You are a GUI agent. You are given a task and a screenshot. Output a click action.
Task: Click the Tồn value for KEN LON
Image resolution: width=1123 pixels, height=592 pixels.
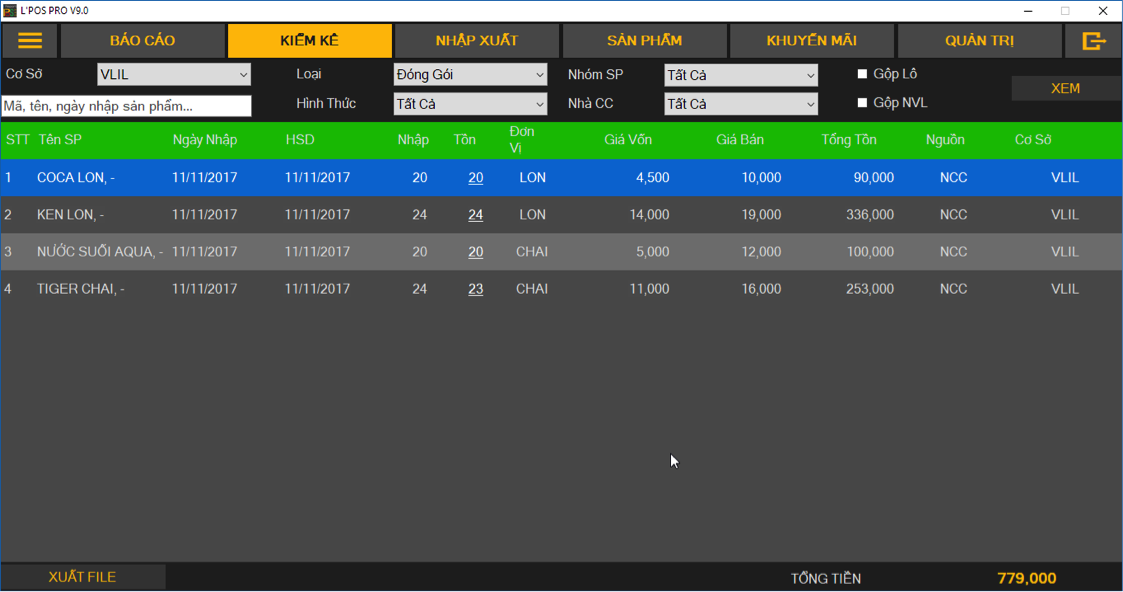click(x=475, y=215)
